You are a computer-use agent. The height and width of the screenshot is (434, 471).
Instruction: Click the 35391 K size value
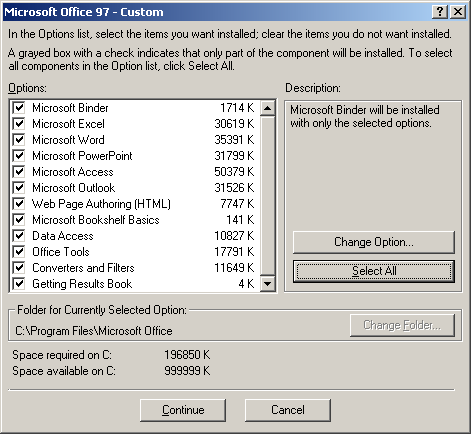234,140
